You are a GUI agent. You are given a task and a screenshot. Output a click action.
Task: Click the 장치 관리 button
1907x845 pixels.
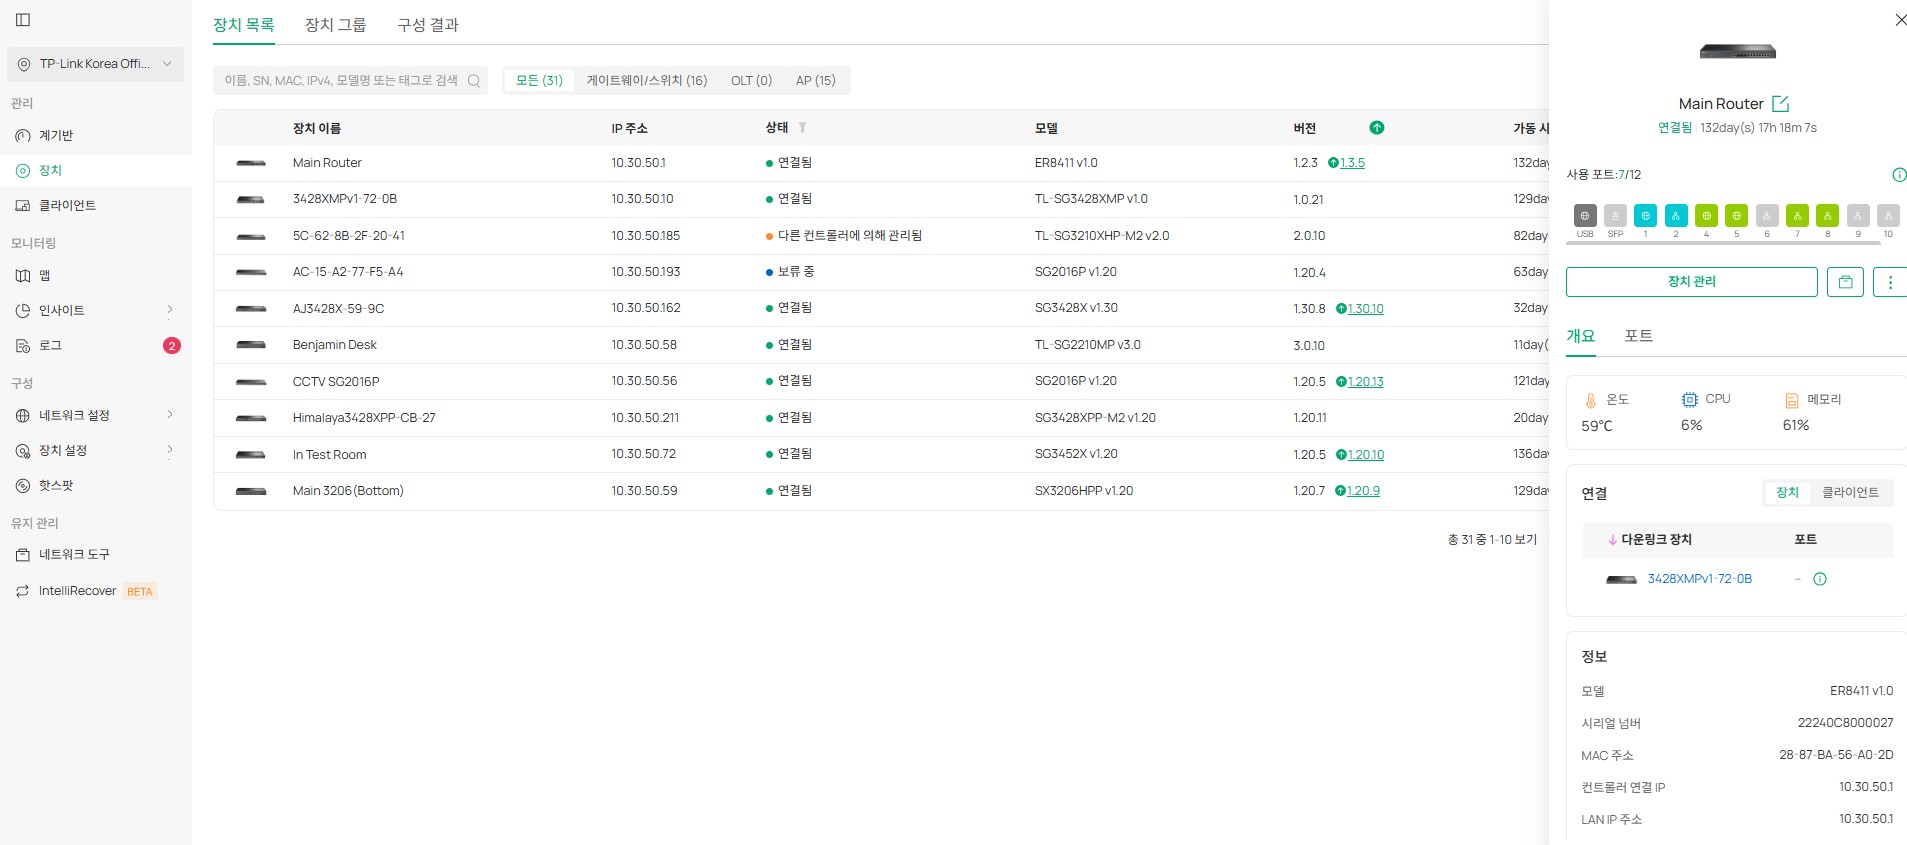pos(1691,282)
